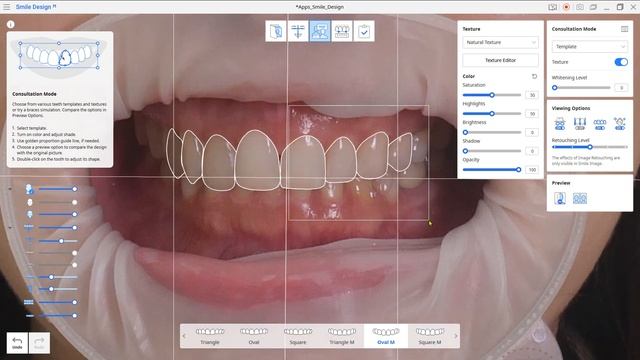Toggle the first Viewing Options icon
This screenshot has width=640, height=360.
[560, 123]
